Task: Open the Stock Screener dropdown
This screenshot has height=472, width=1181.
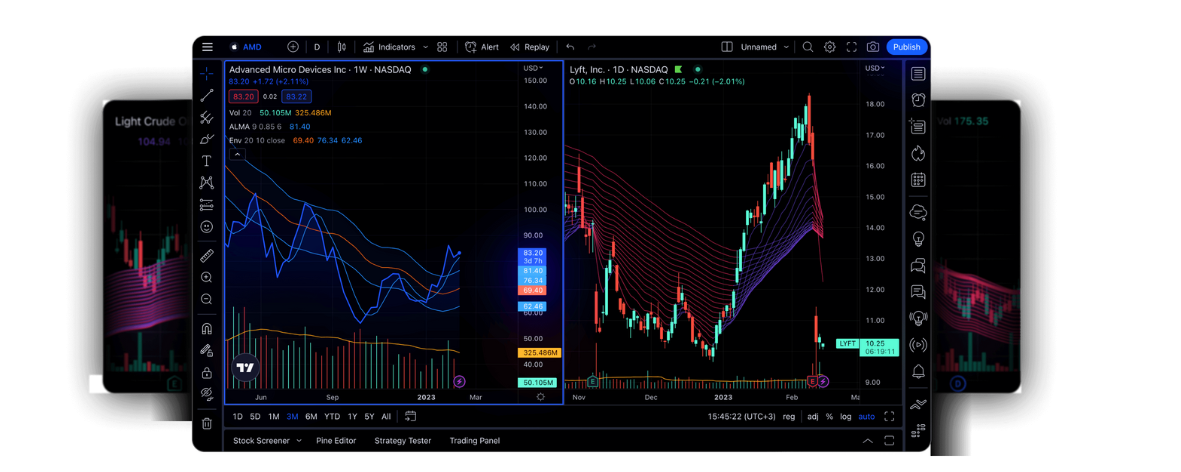Action: point(267,440)
